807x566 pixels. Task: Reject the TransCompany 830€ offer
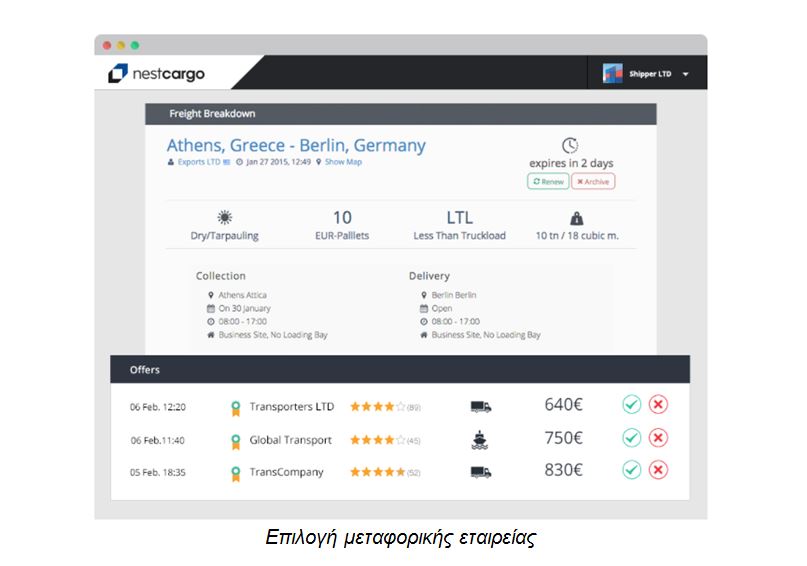coord(658,470)
